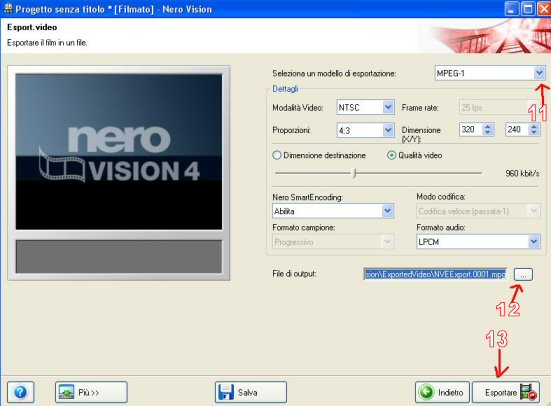The width and height of the screenshot is (551, 406).
Task: Open the help question mark button
Action: [20, 392]
